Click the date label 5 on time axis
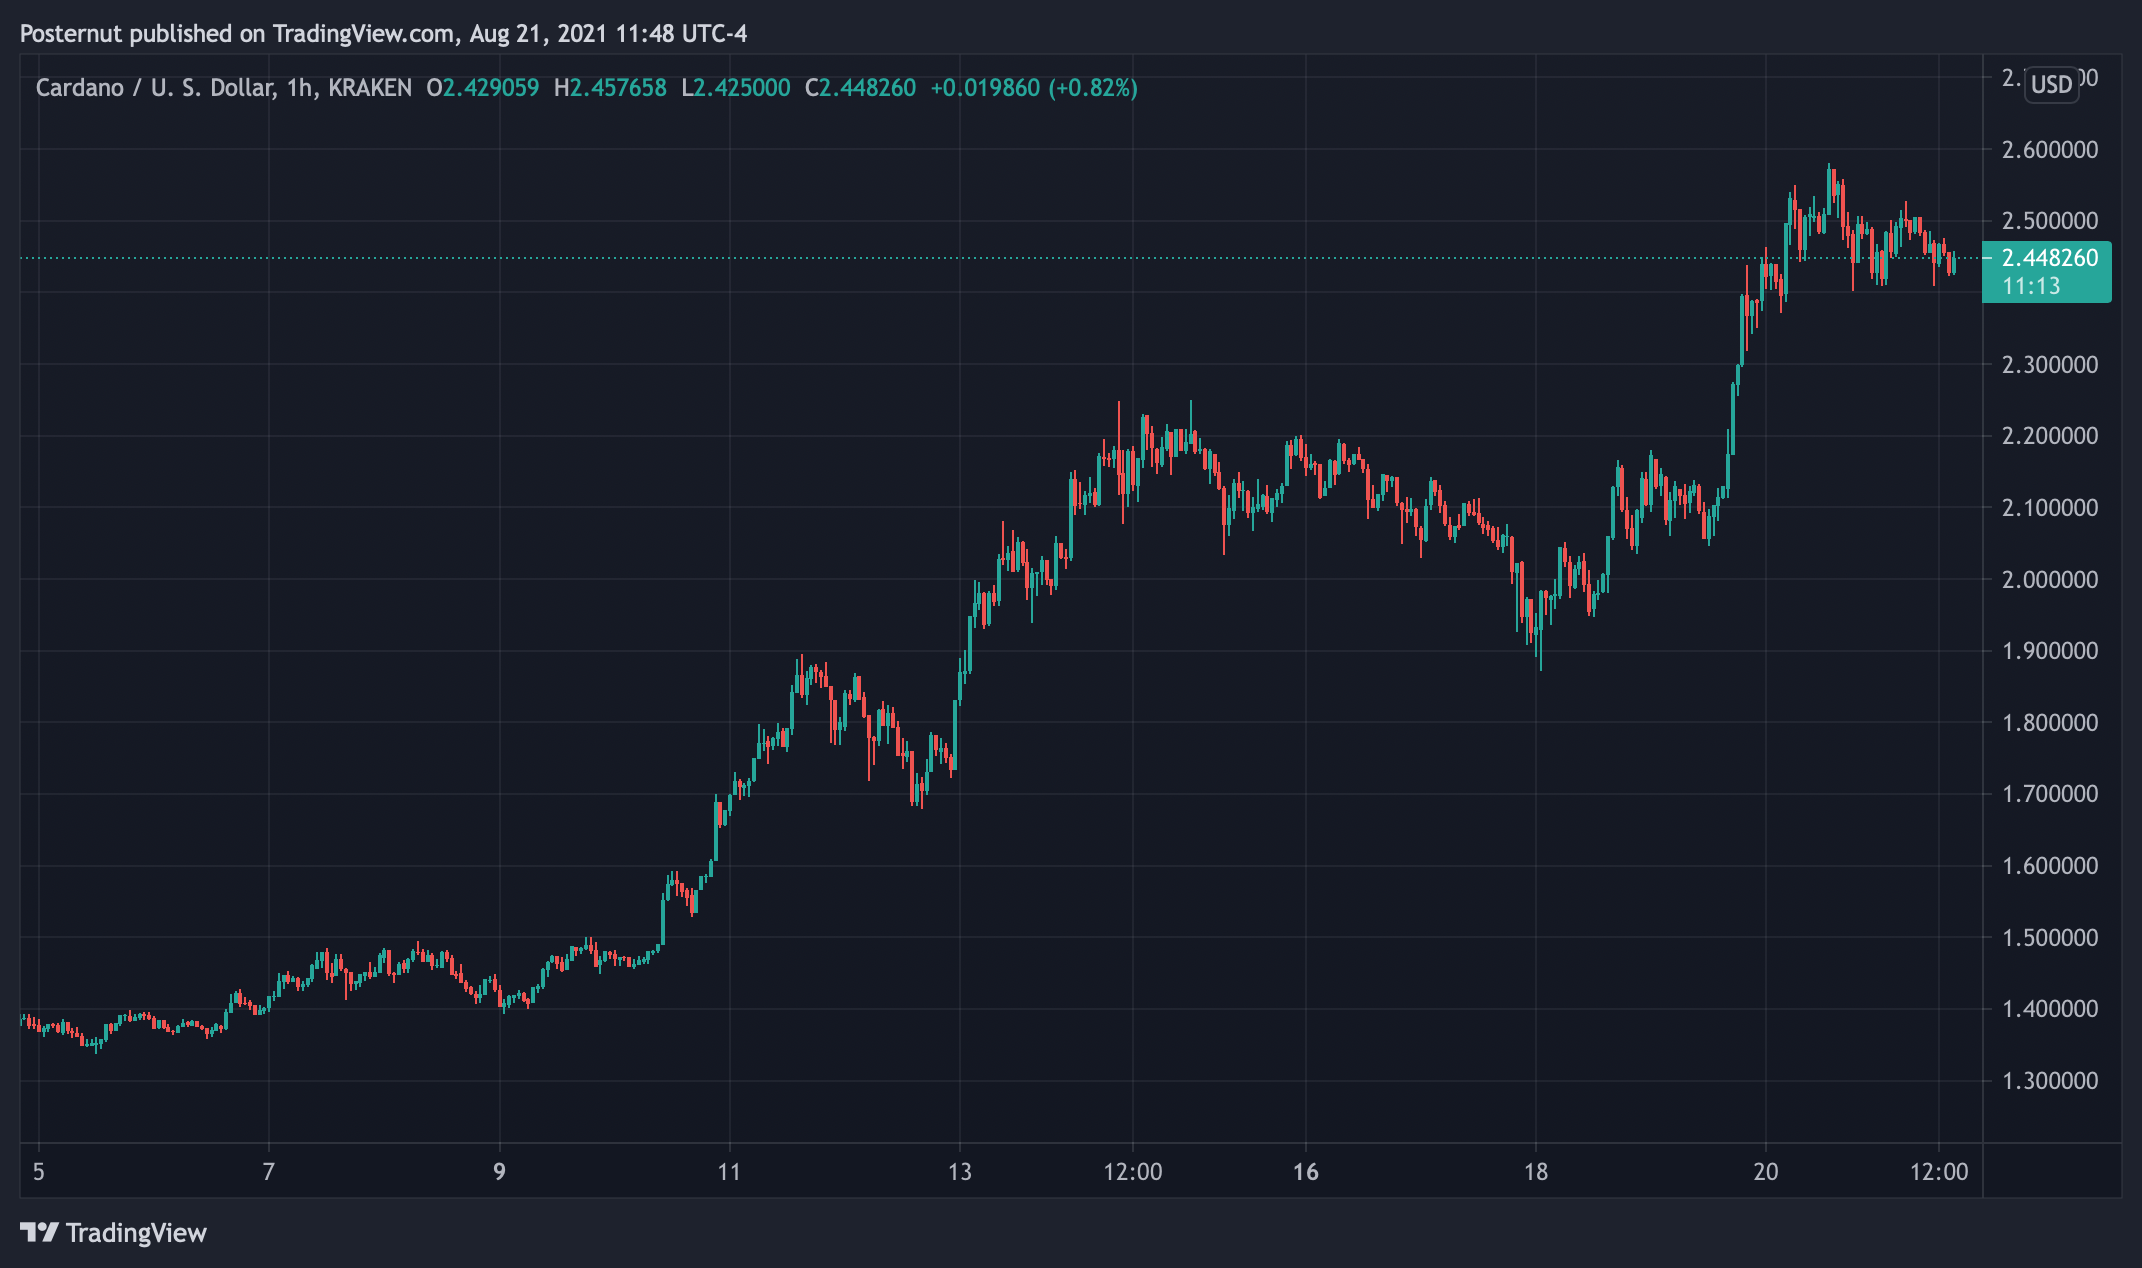Image resolution: width=2142 pixels, height=1268 pixels. [39, 1172]
